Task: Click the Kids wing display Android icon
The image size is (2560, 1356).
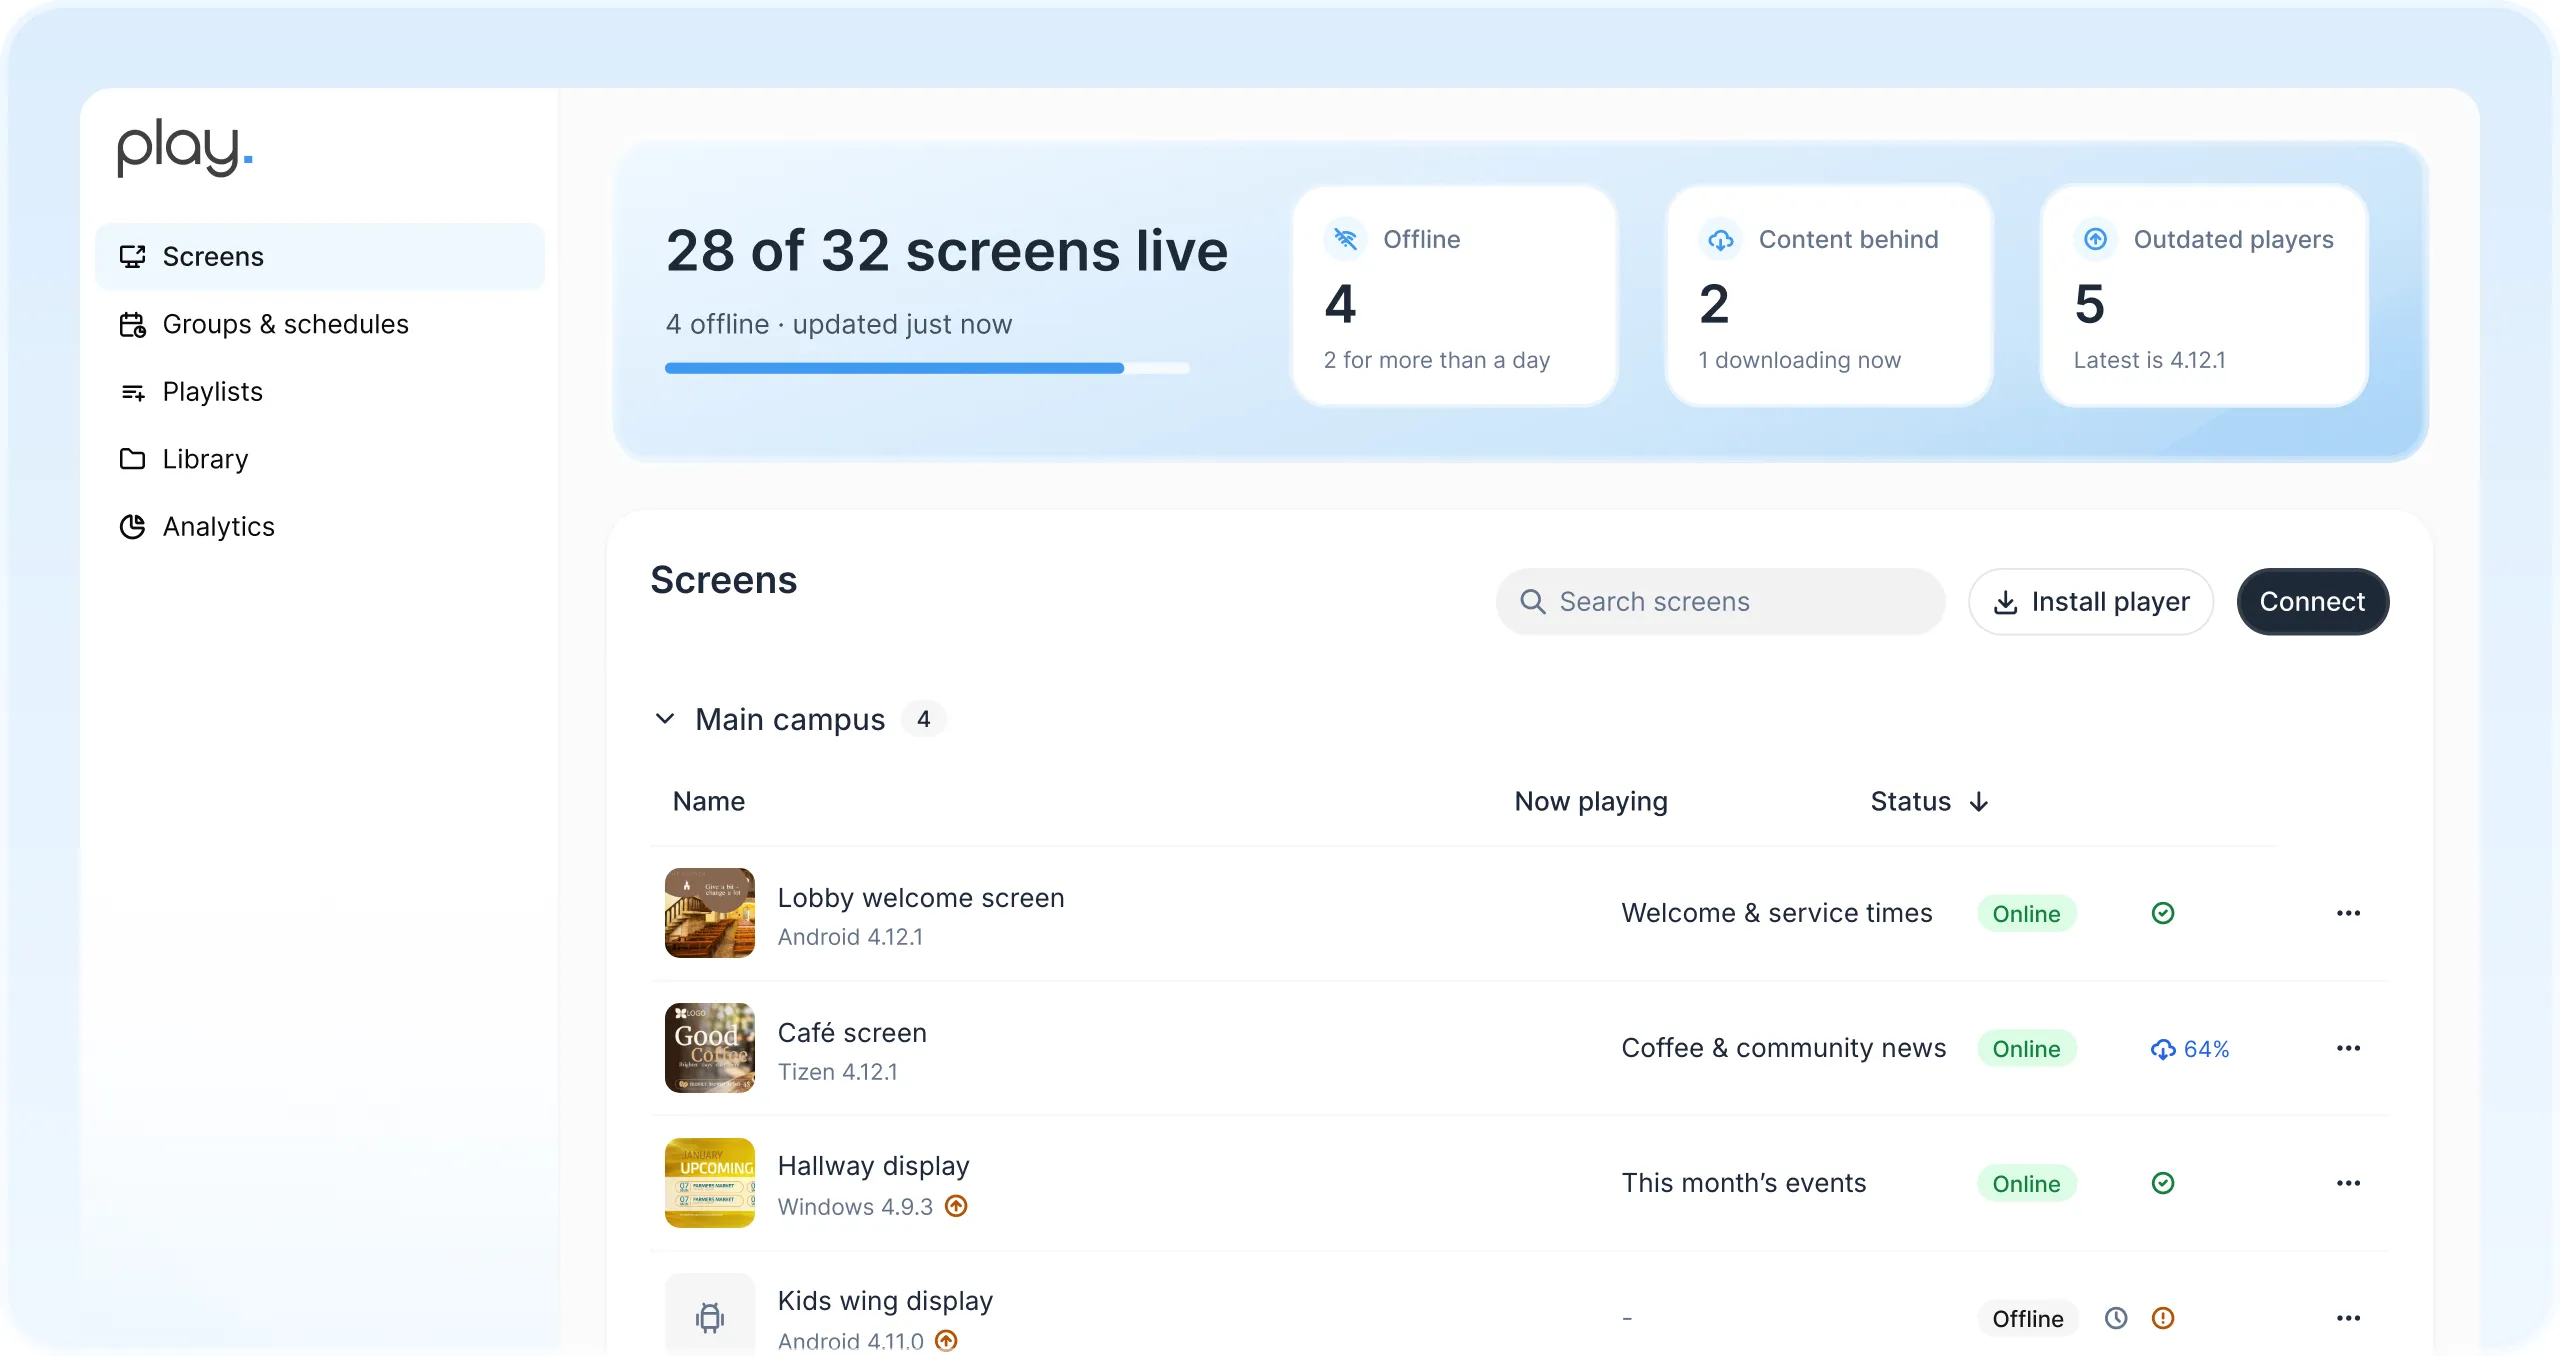Action: pyautogui.click(x=710, y=1316)
